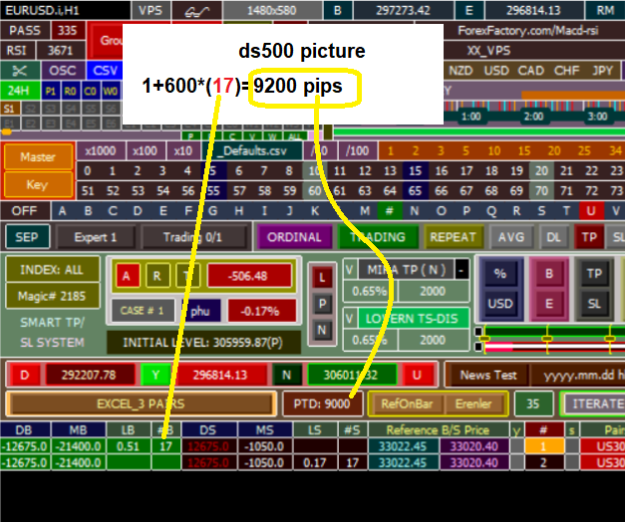625x522 pixels.
Task: Select the R0 button
Action: tap(70, 91)
